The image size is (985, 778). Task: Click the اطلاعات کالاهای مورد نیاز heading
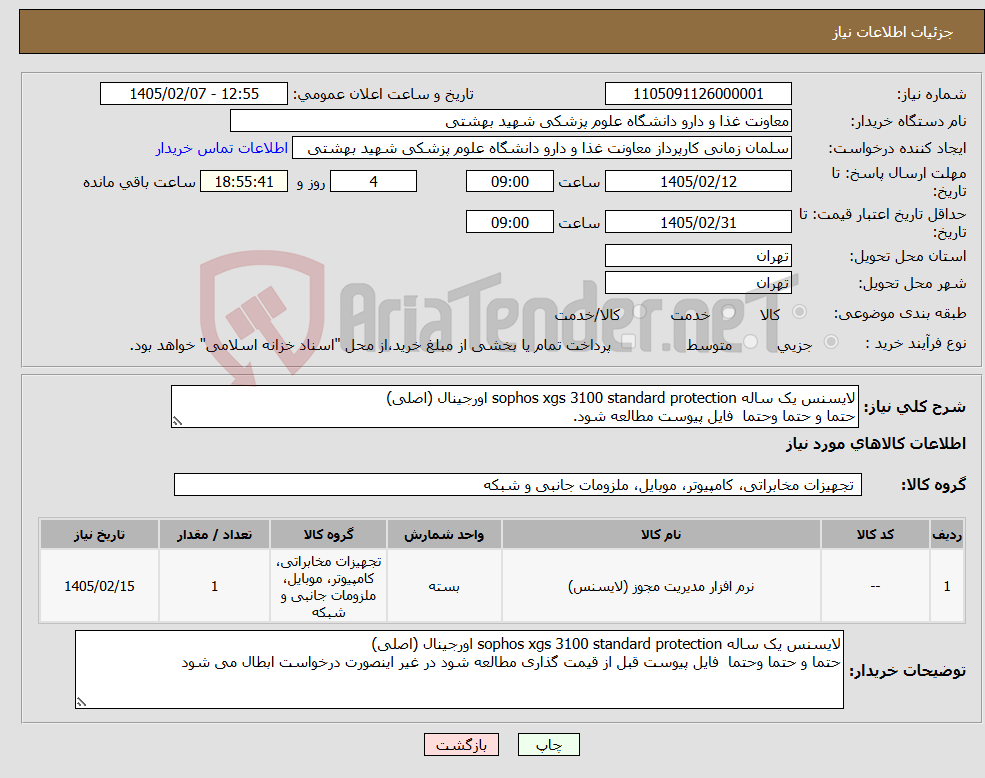tap(876, 444)
